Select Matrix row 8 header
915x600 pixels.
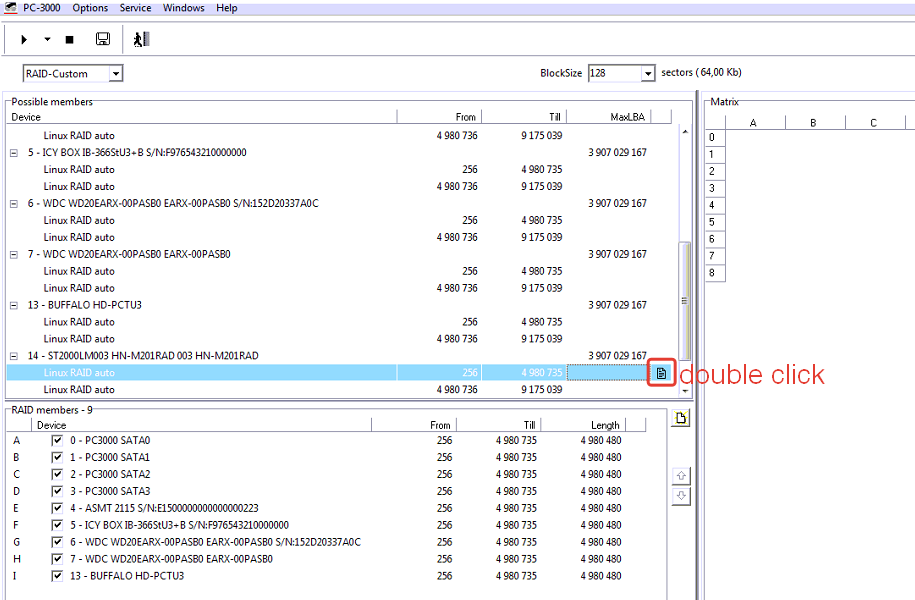tap(715, 273)
